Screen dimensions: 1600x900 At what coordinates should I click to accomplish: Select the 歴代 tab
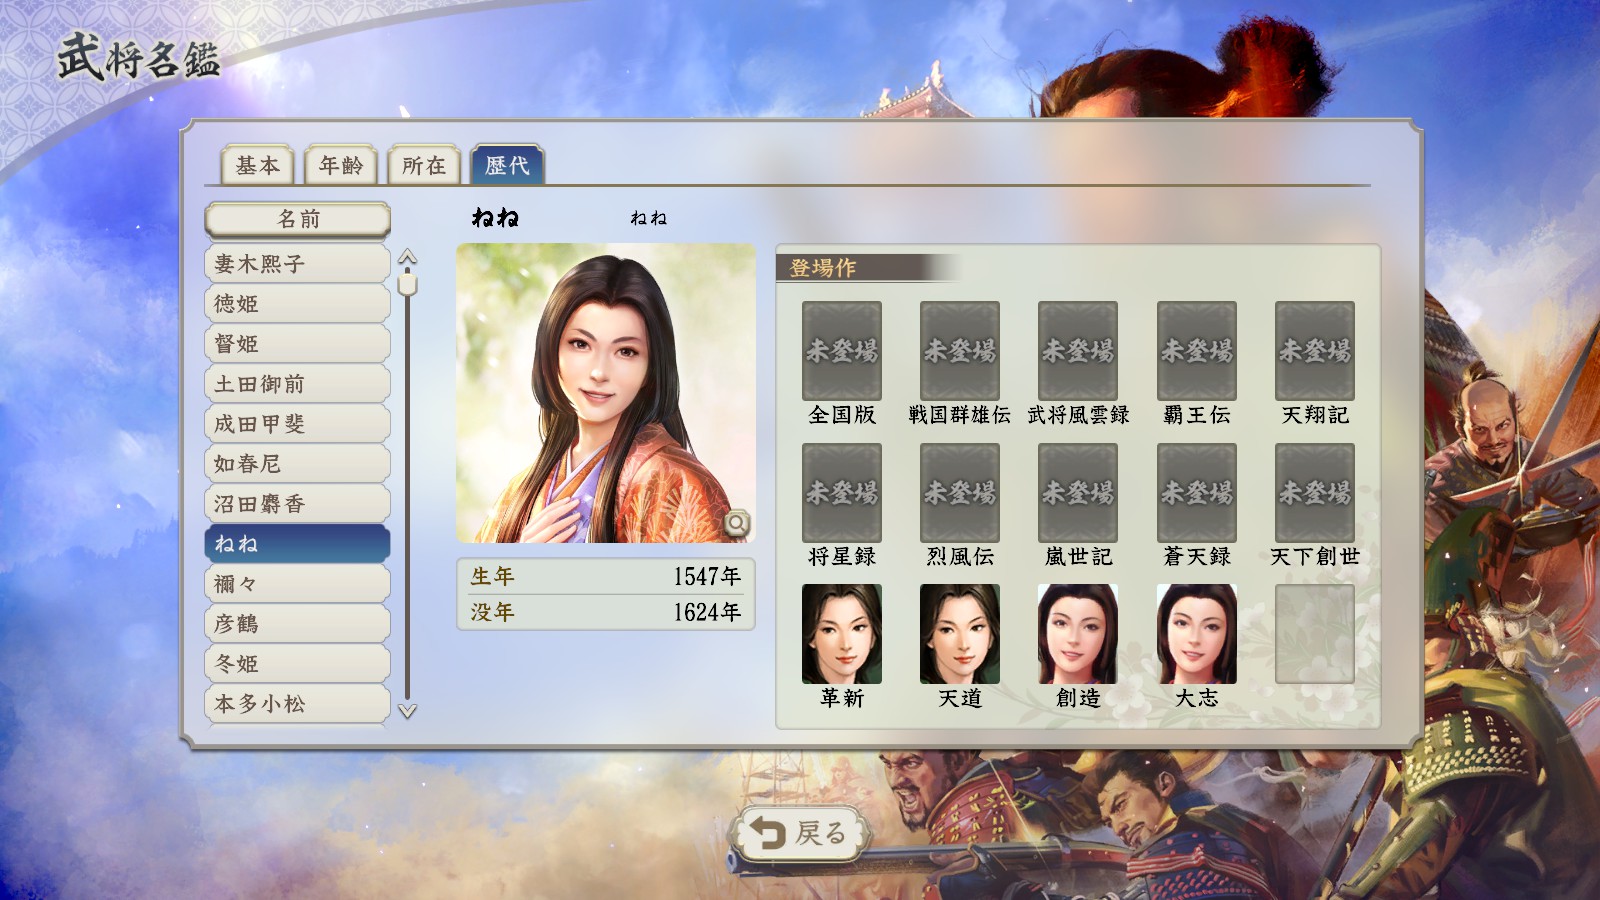click(507, 165)
